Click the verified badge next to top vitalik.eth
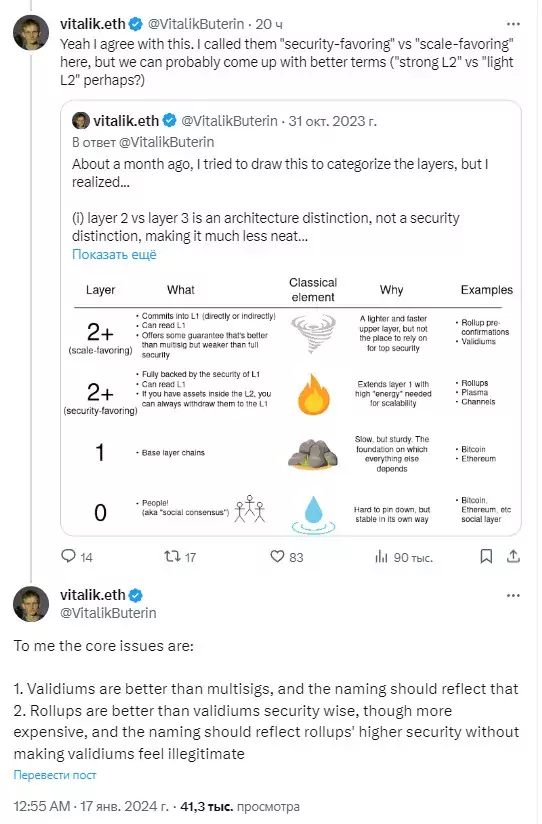Screen dimensions: 542x824 point(136,24)
